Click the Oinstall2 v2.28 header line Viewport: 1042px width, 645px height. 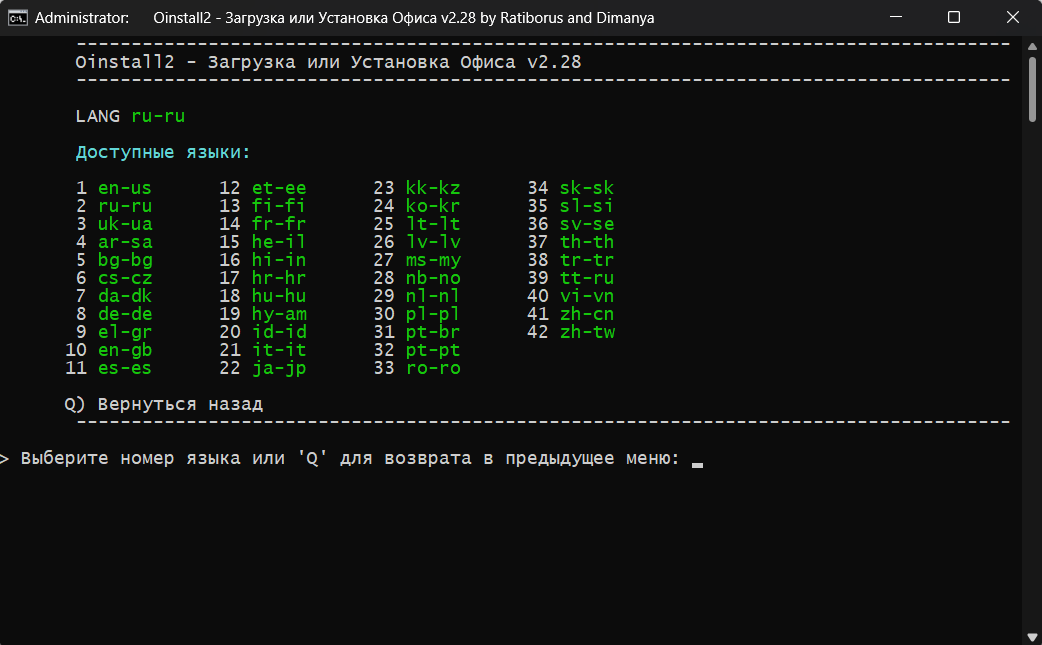[328, 62]
